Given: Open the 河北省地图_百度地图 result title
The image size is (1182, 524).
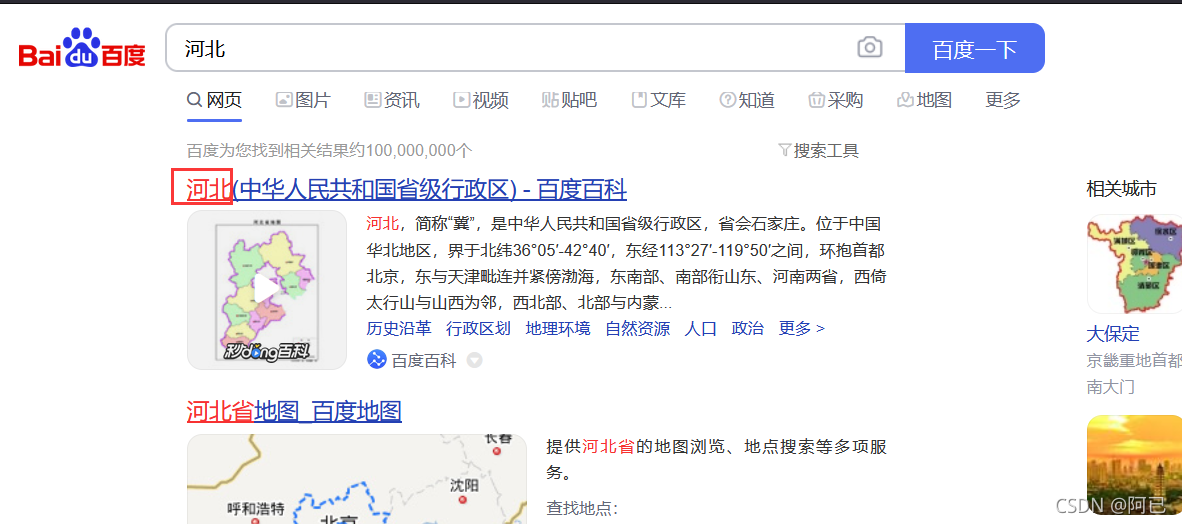Looking at the screenshot, I should pos(294,411).
